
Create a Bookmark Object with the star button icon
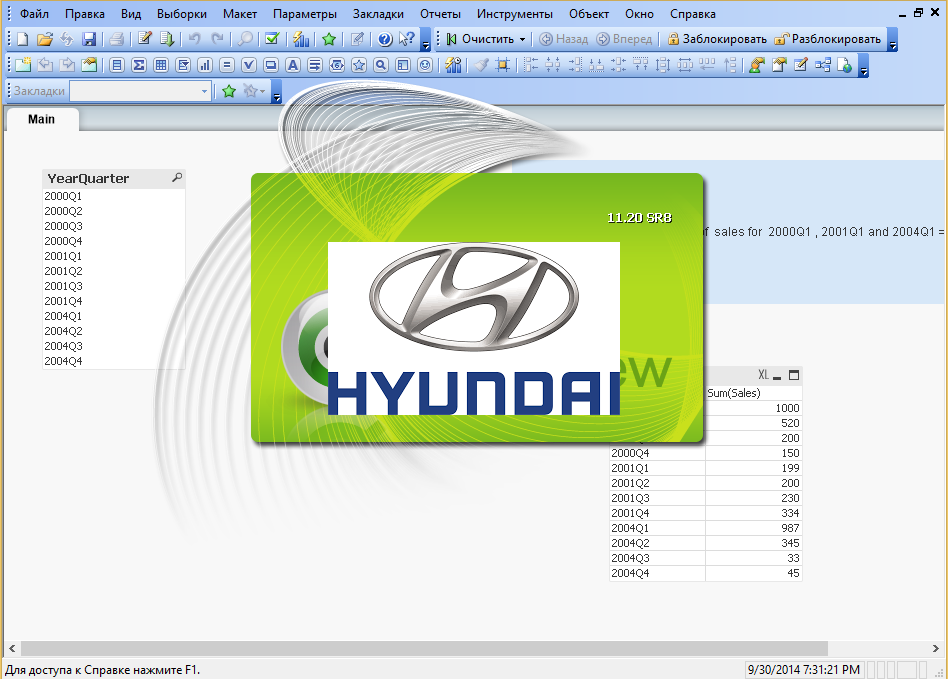(359, 65)
